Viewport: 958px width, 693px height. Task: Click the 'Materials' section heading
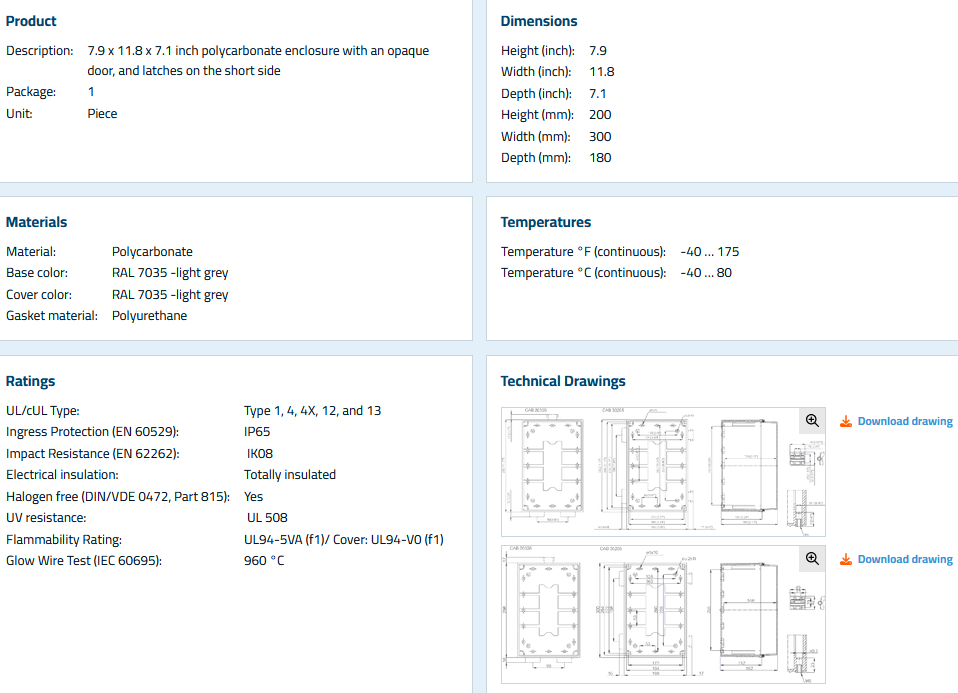pos(37,222)
